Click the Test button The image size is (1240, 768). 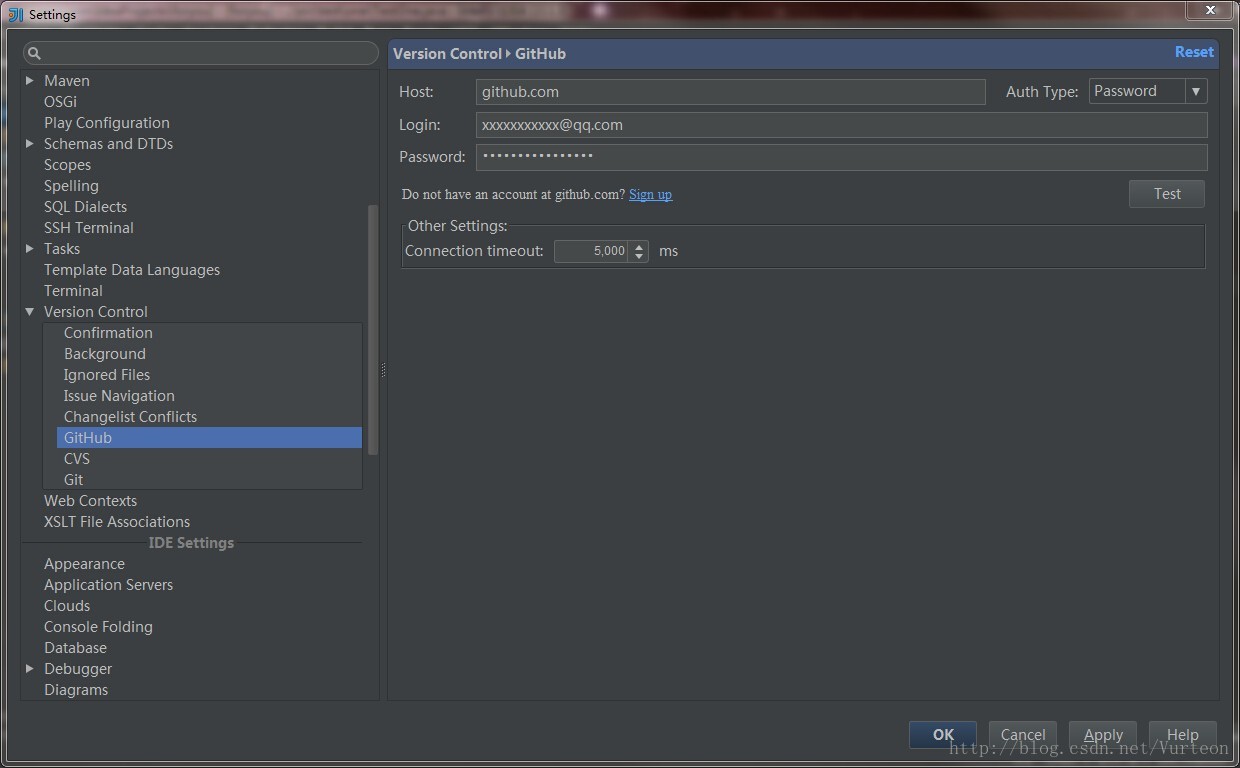point(1167,194)
